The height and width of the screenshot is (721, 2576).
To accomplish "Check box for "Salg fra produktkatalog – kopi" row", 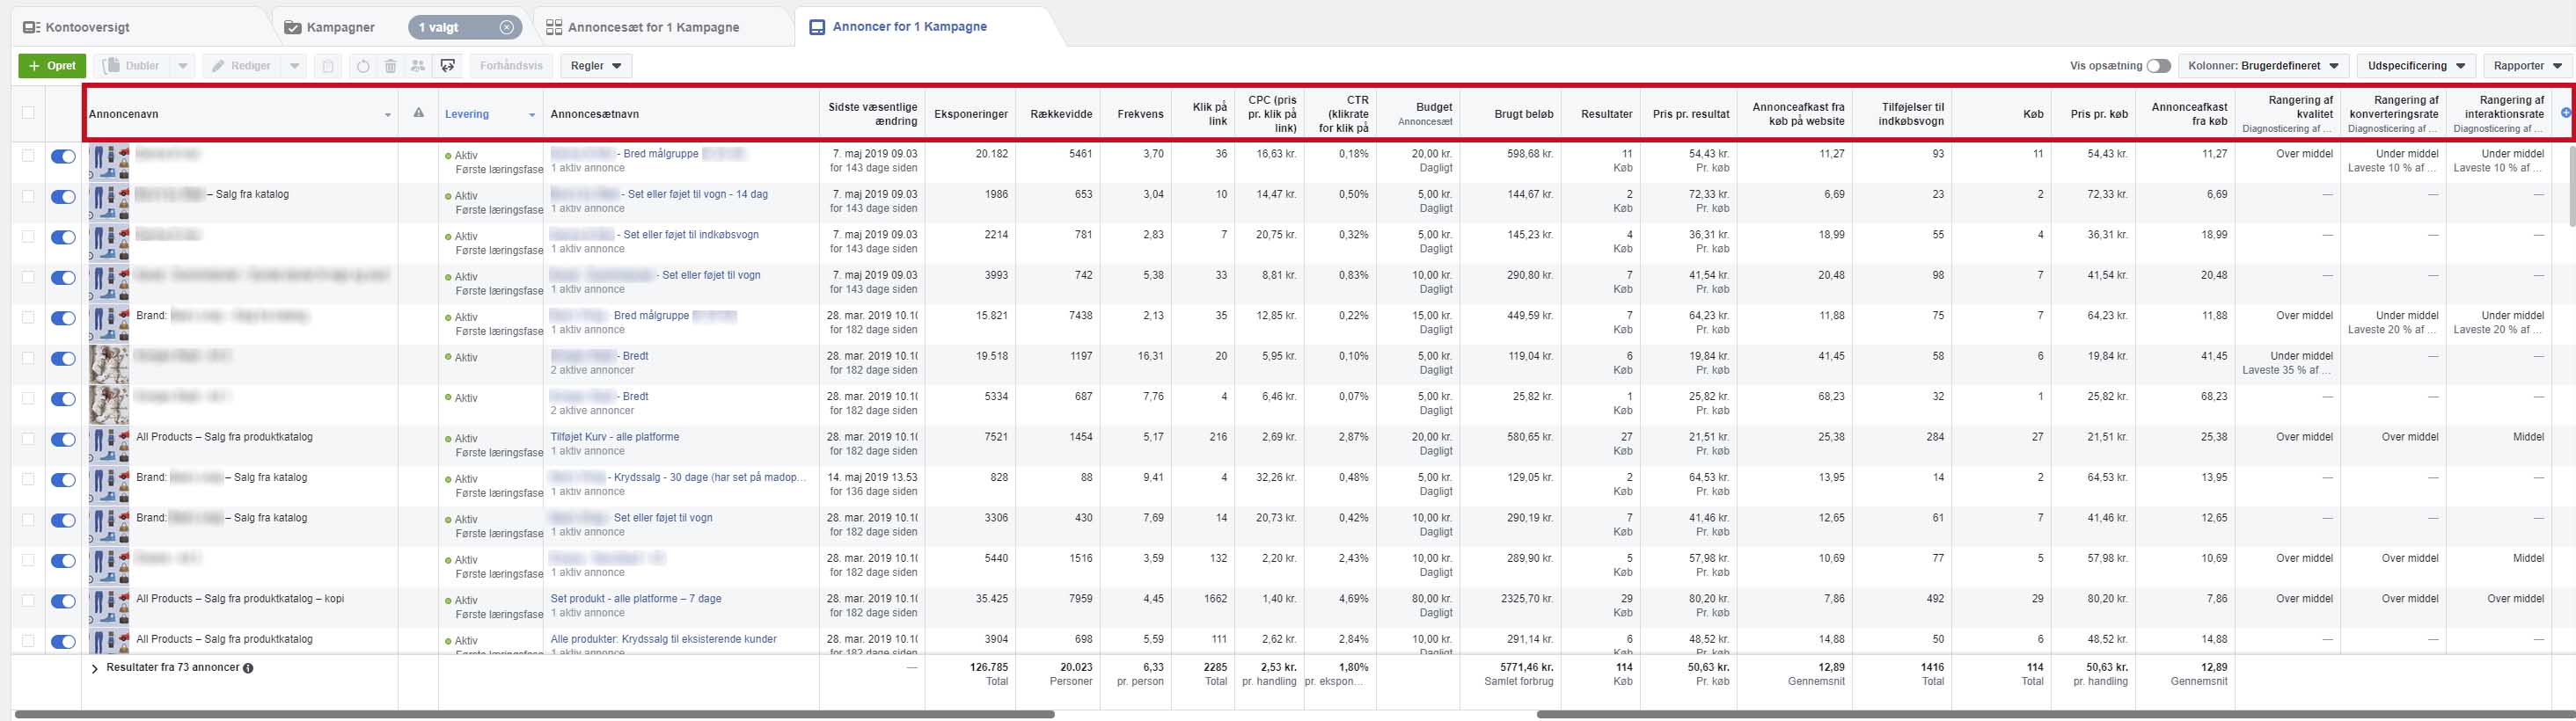I will point(28,600).
